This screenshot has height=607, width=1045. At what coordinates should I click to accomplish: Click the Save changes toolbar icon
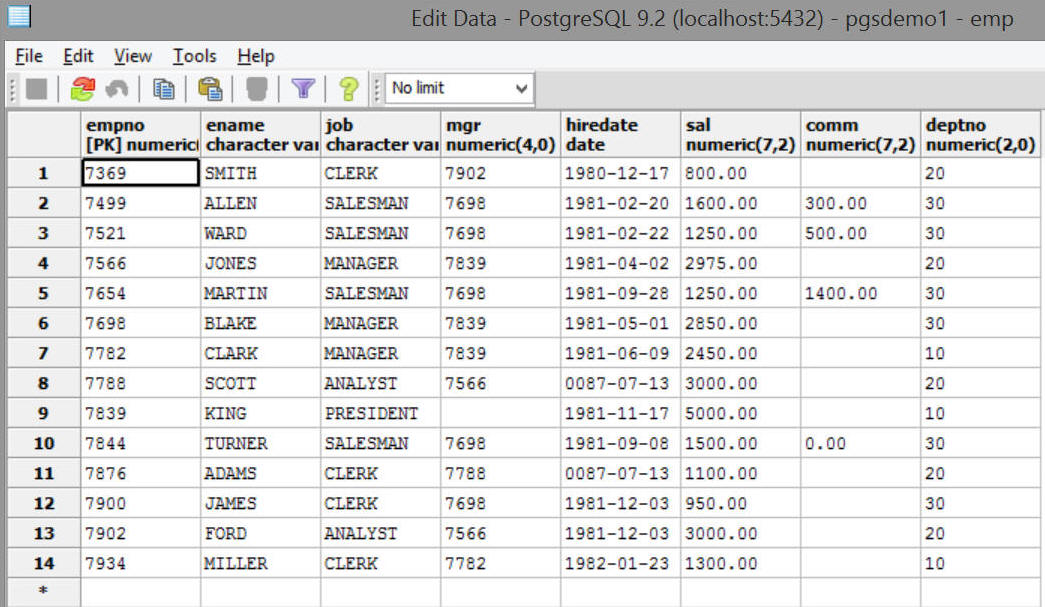pos(36,89)
